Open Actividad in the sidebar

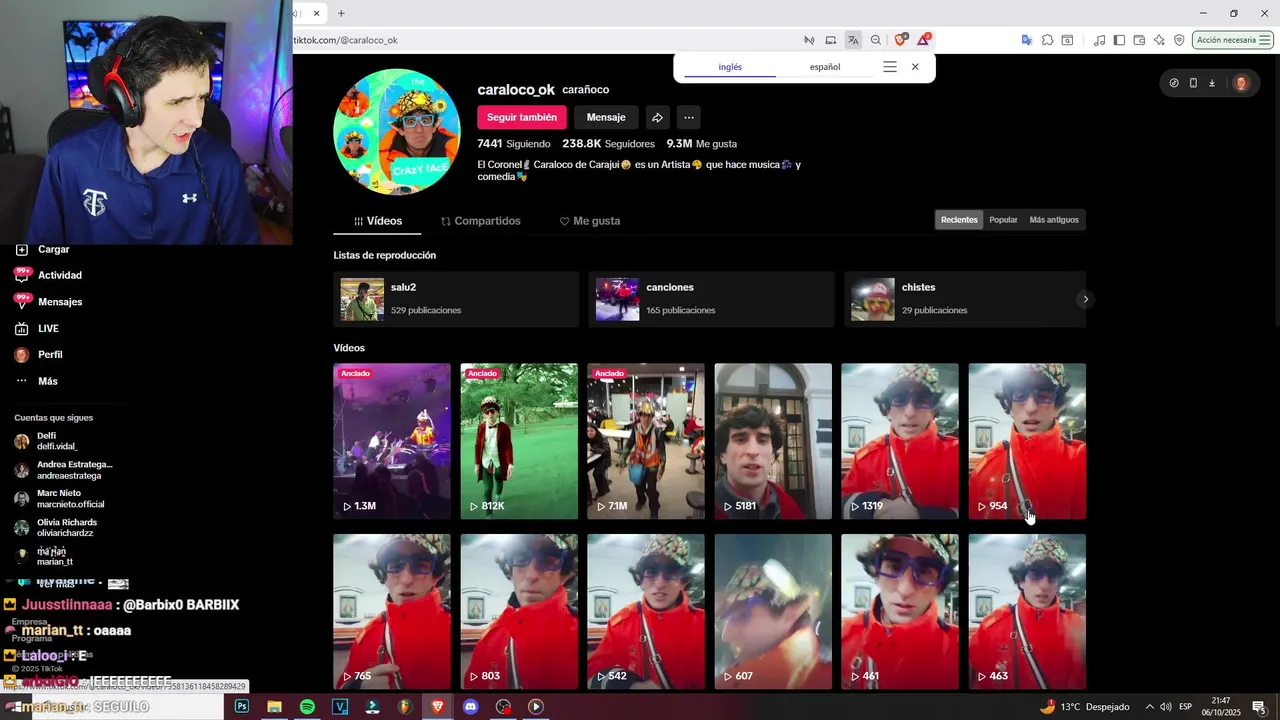(x=60, y=275)
